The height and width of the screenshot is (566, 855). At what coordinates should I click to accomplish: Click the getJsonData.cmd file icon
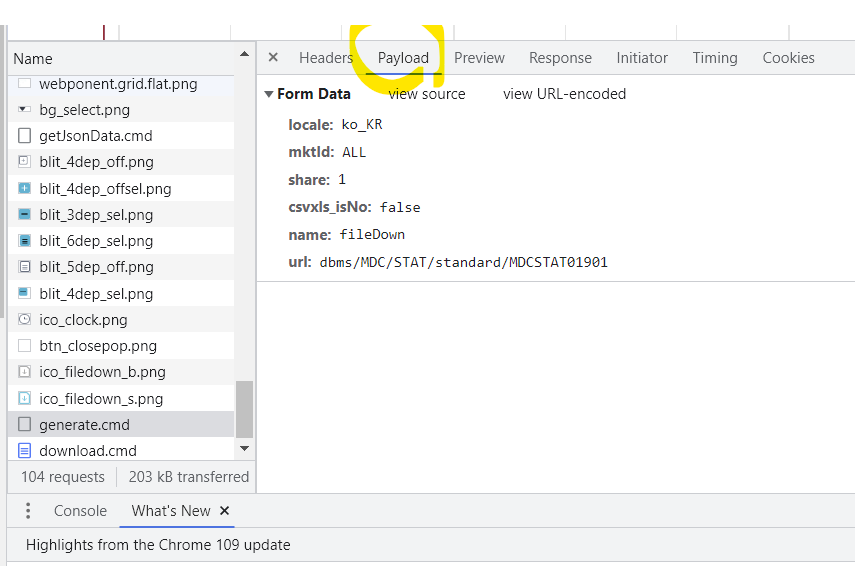click(x=25, y=136)
